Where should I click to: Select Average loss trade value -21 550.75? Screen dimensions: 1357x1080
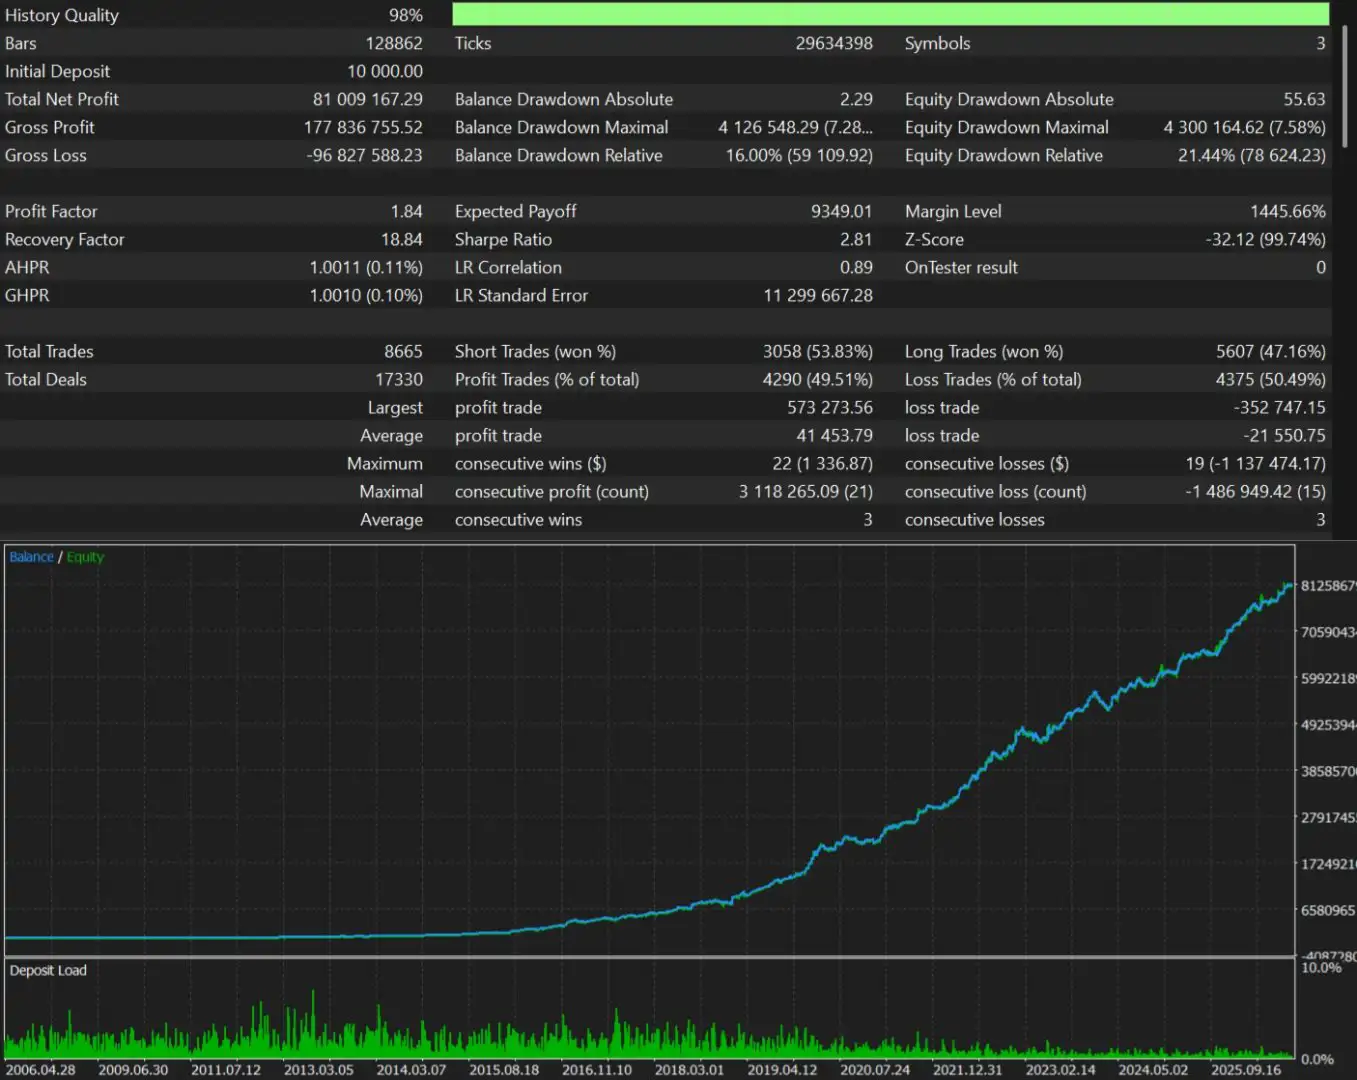pyautogui.click(x=1284, y=435)
